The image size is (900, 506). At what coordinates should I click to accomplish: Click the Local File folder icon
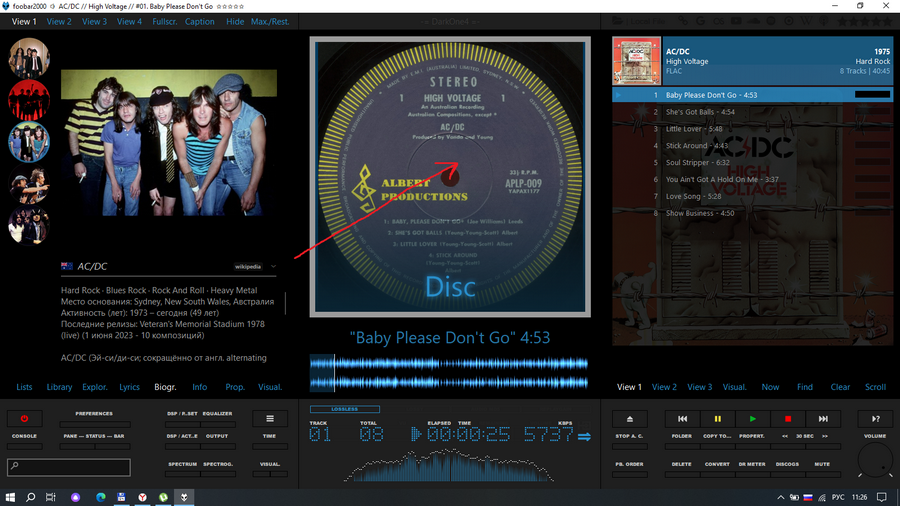point(617,21)
